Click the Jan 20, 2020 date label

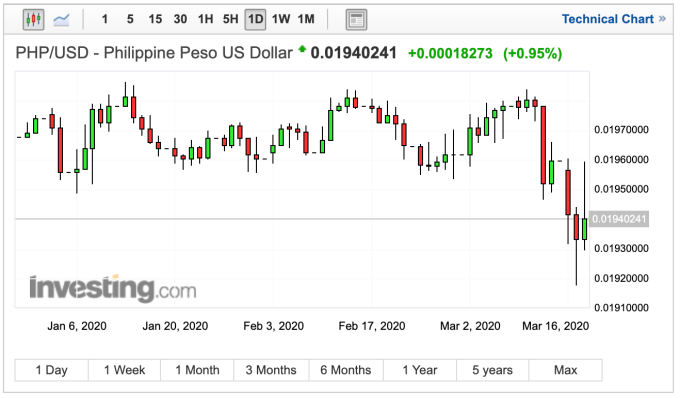(175, 326)
